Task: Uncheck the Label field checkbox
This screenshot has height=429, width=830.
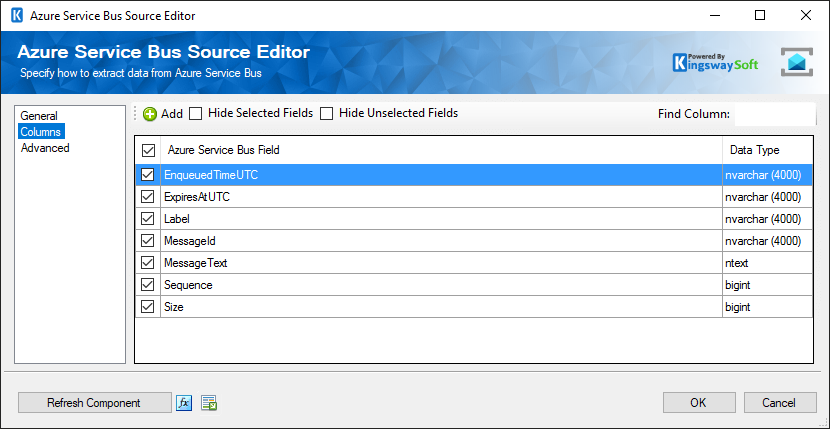Action: 148,219
